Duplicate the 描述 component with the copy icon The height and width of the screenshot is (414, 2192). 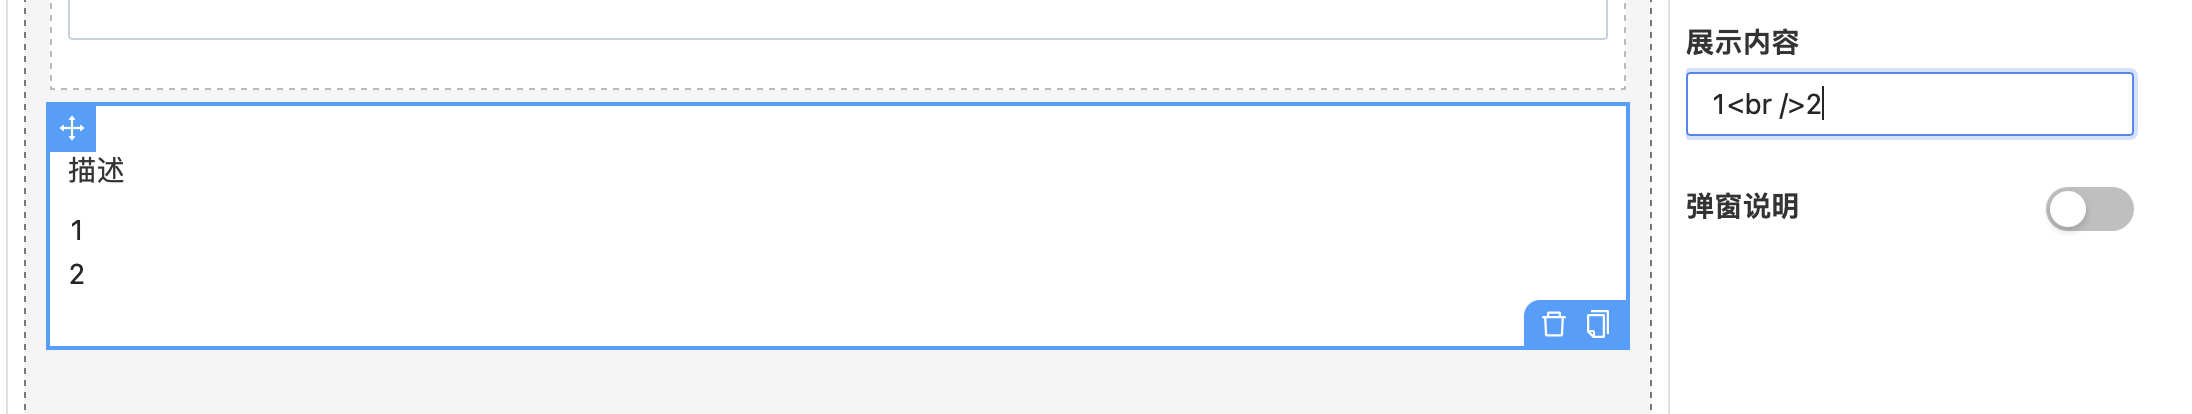[x=1598, y=325]
